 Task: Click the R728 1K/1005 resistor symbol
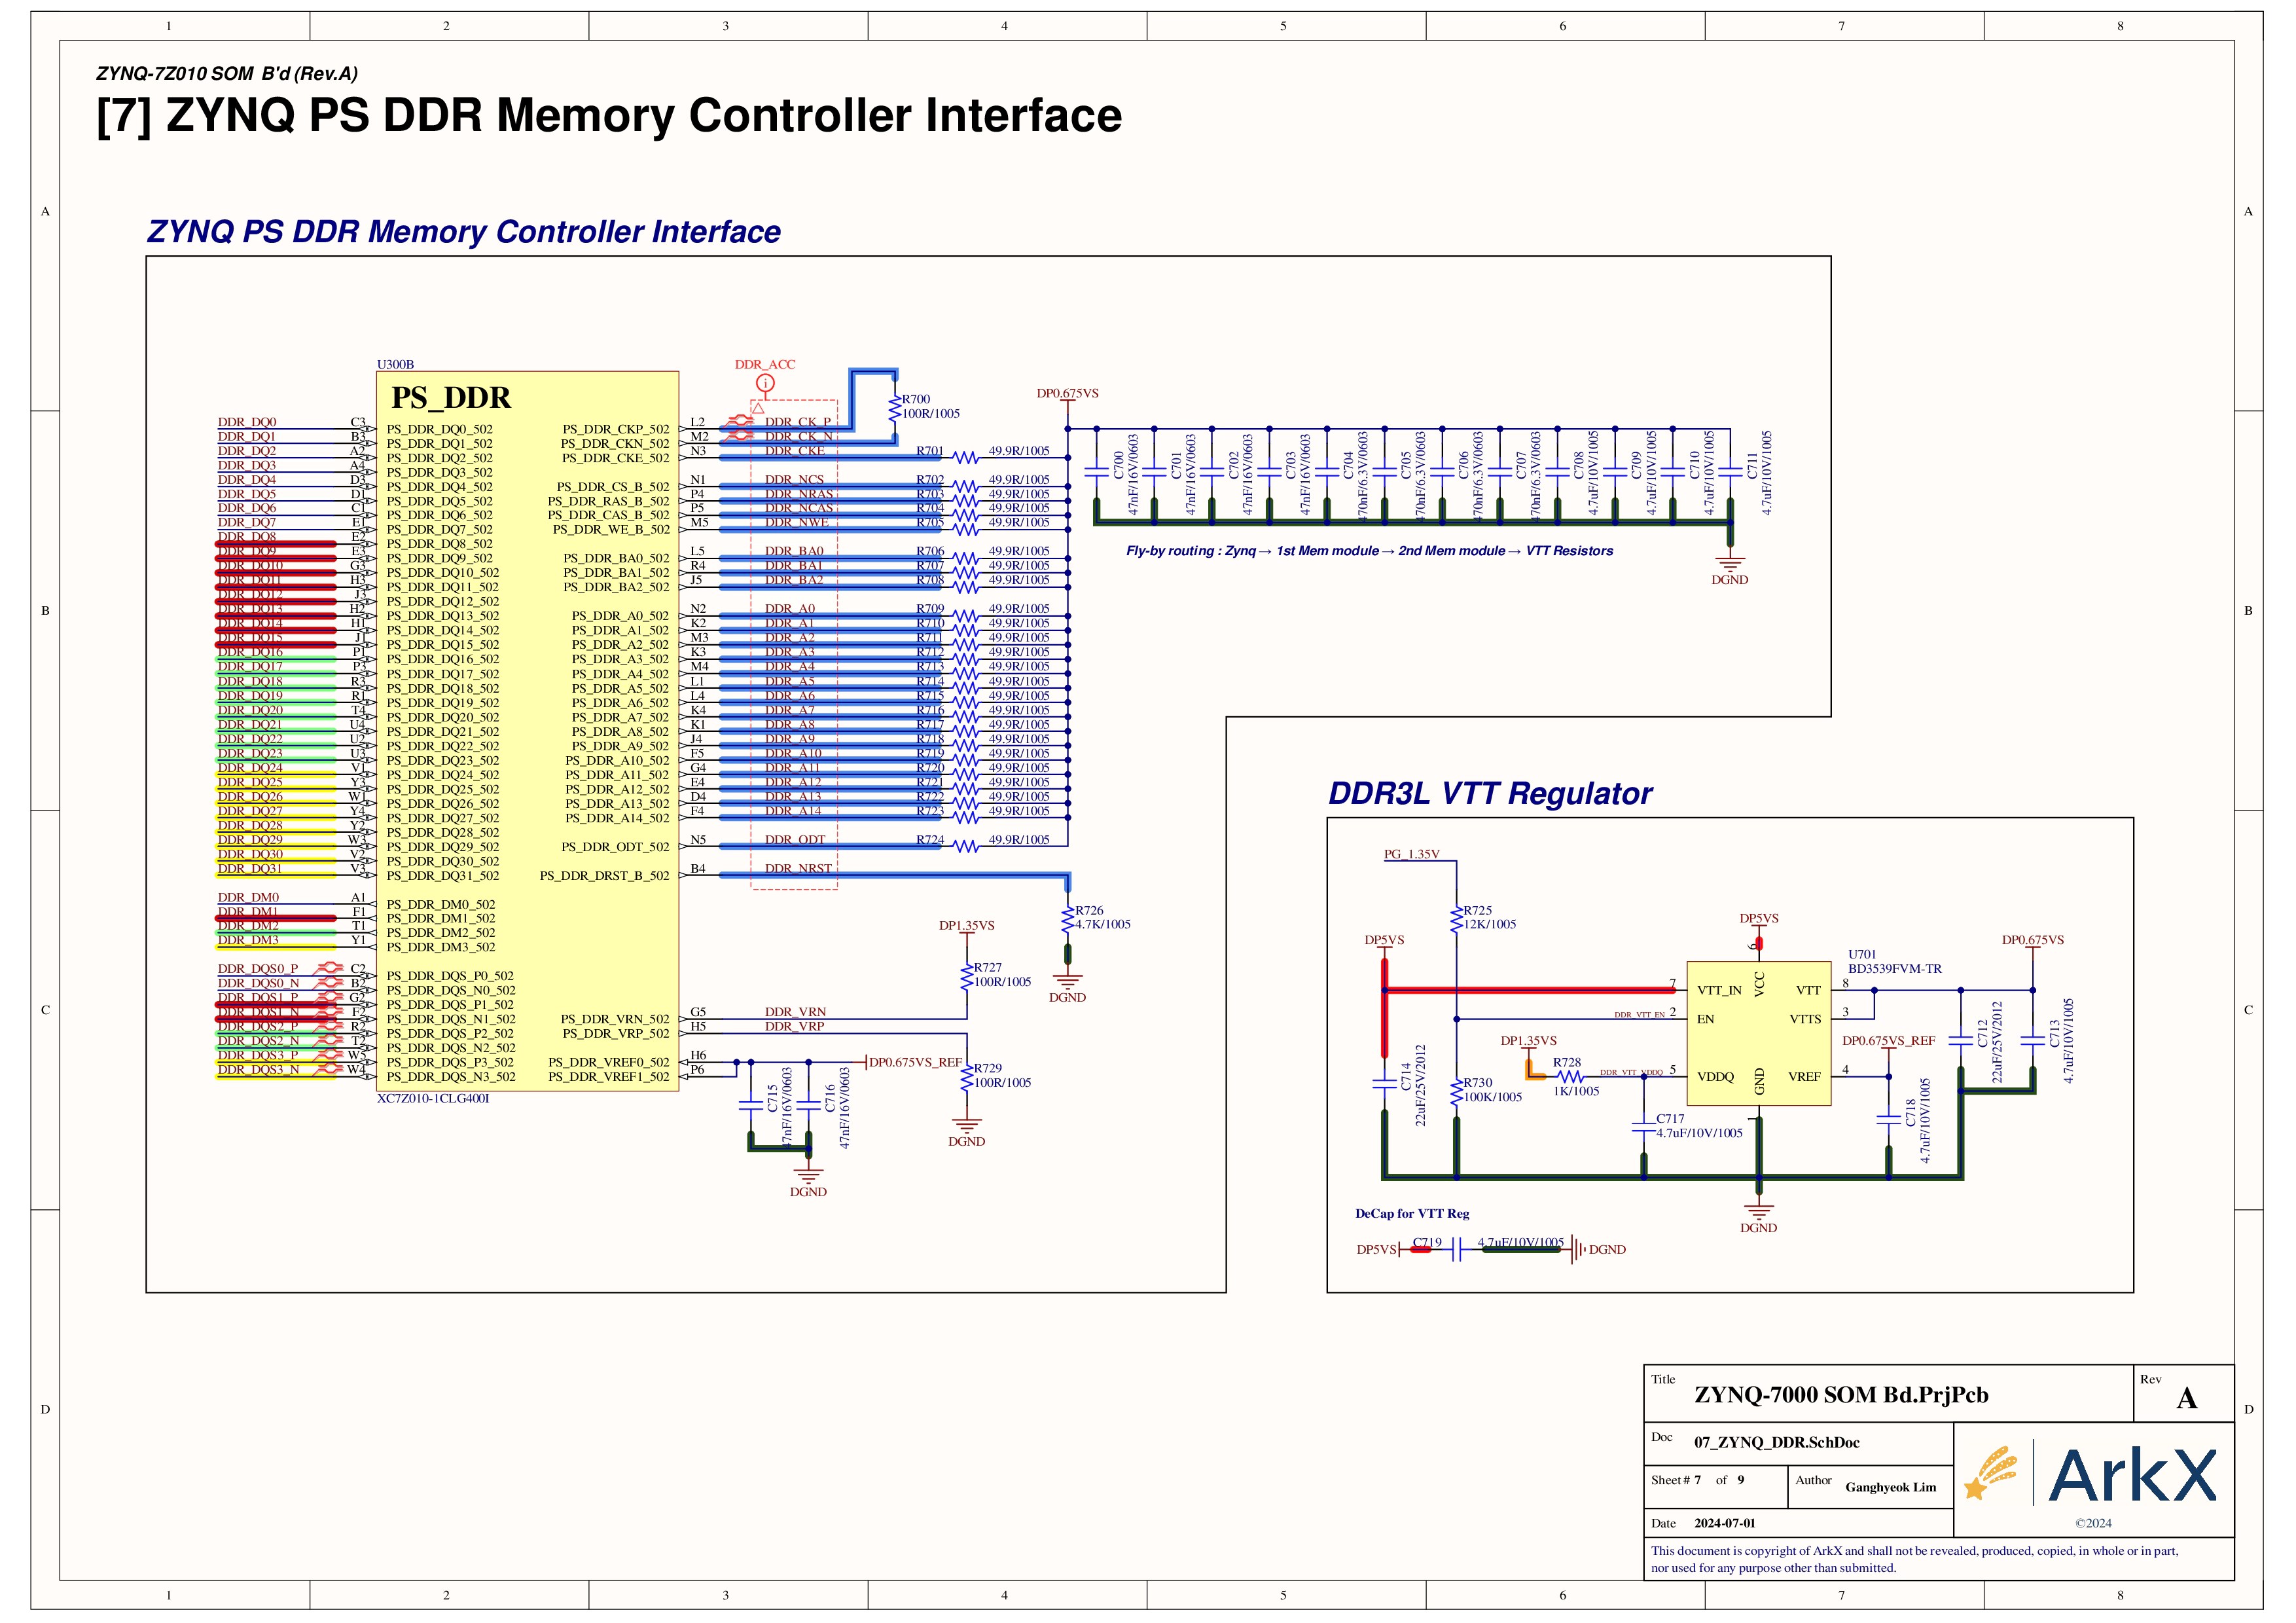1571,1076
